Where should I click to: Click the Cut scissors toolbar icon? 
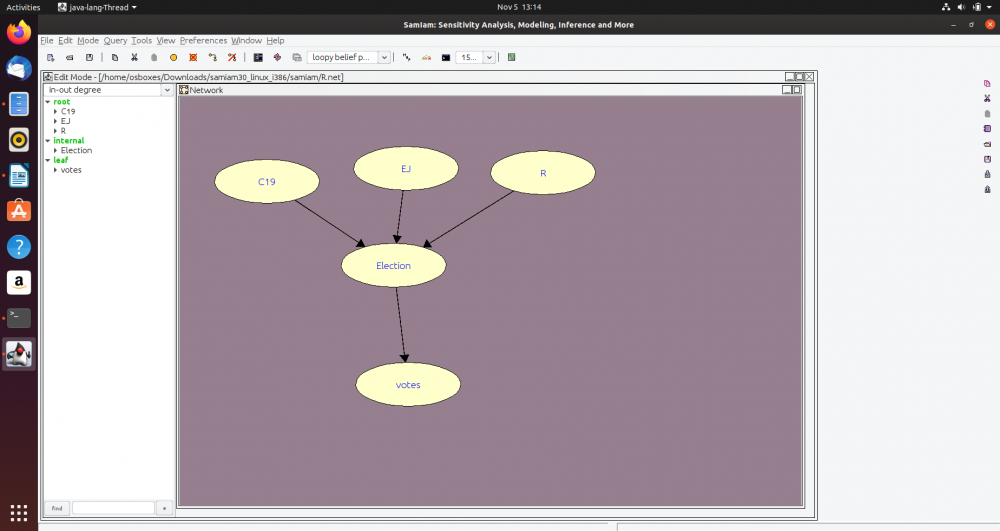[x=134, y=58]
